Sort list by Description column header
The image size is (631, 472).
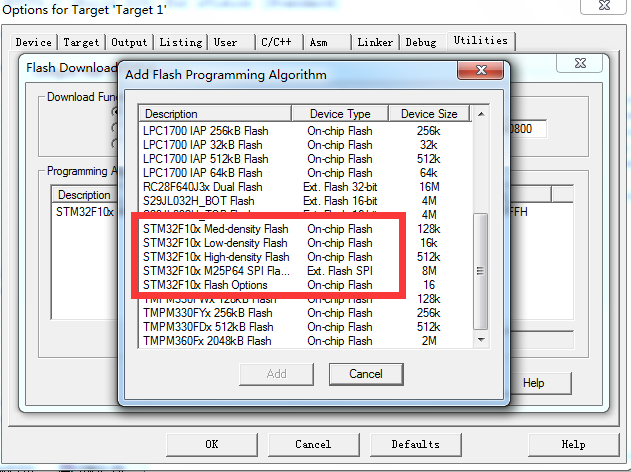[215, 114]
